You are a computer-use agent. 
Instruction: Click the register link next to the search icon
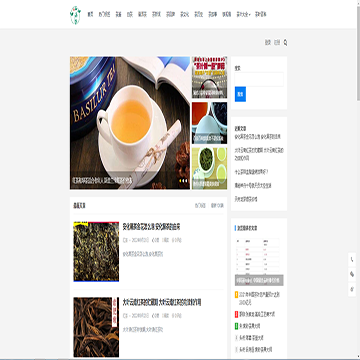(x=277, y=43)
